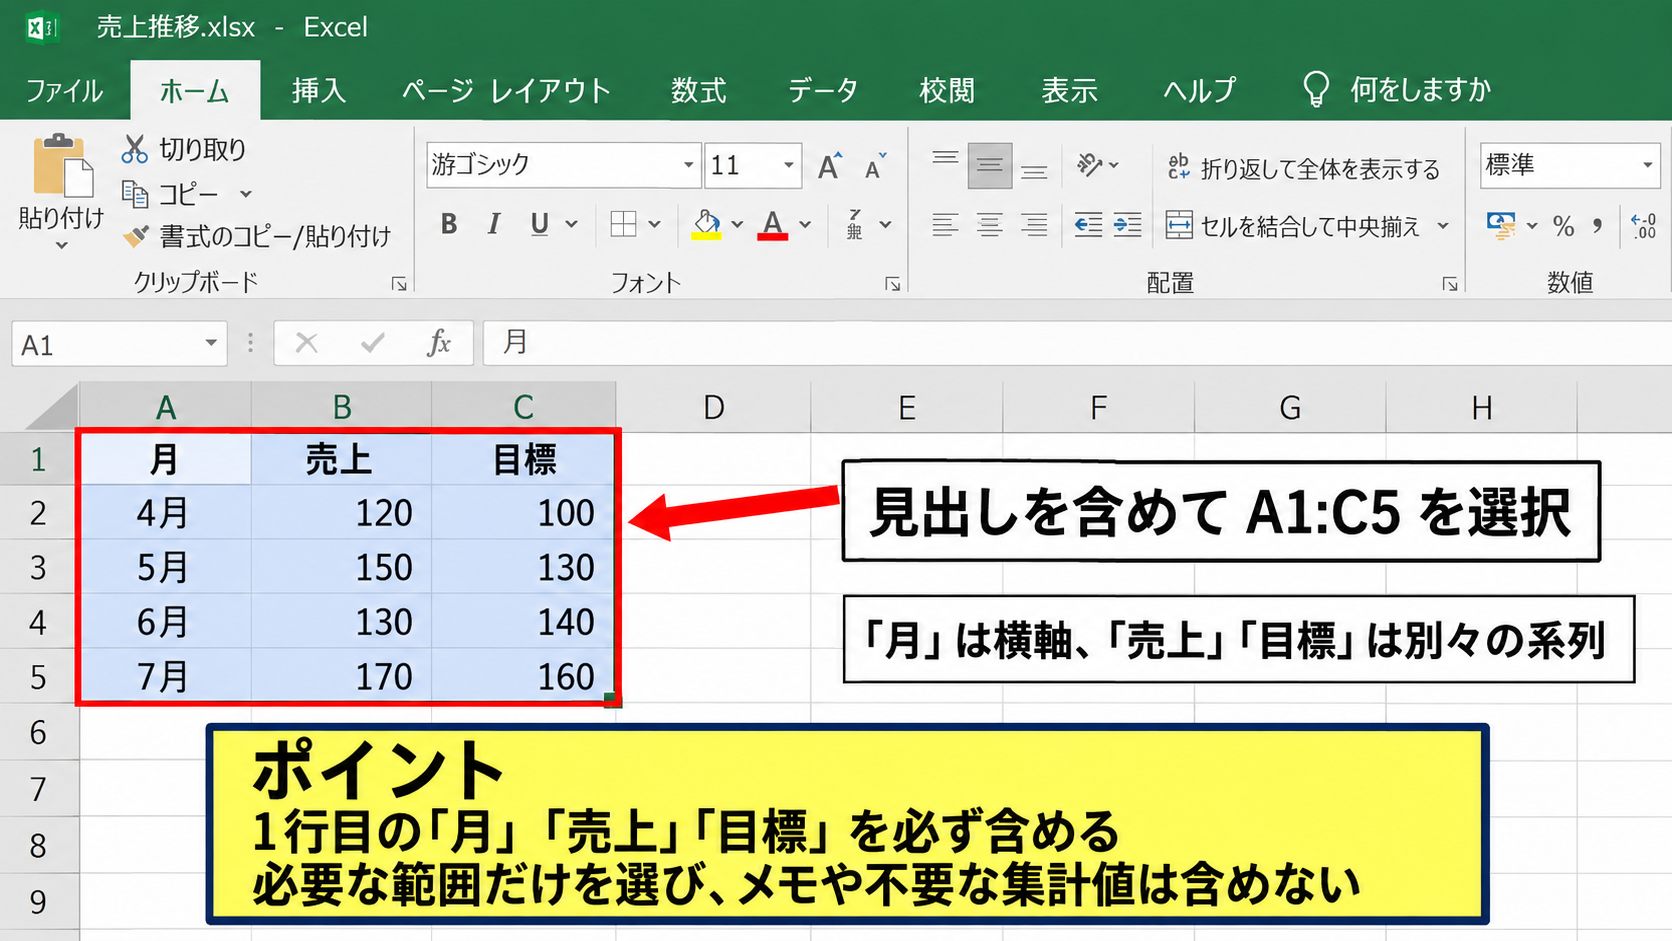Center text horizontally
This screenshot has width=1672, height=941.
989,225
